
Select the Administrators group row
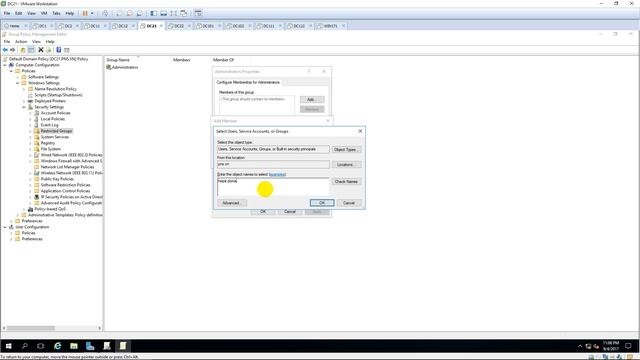(122, 67)
